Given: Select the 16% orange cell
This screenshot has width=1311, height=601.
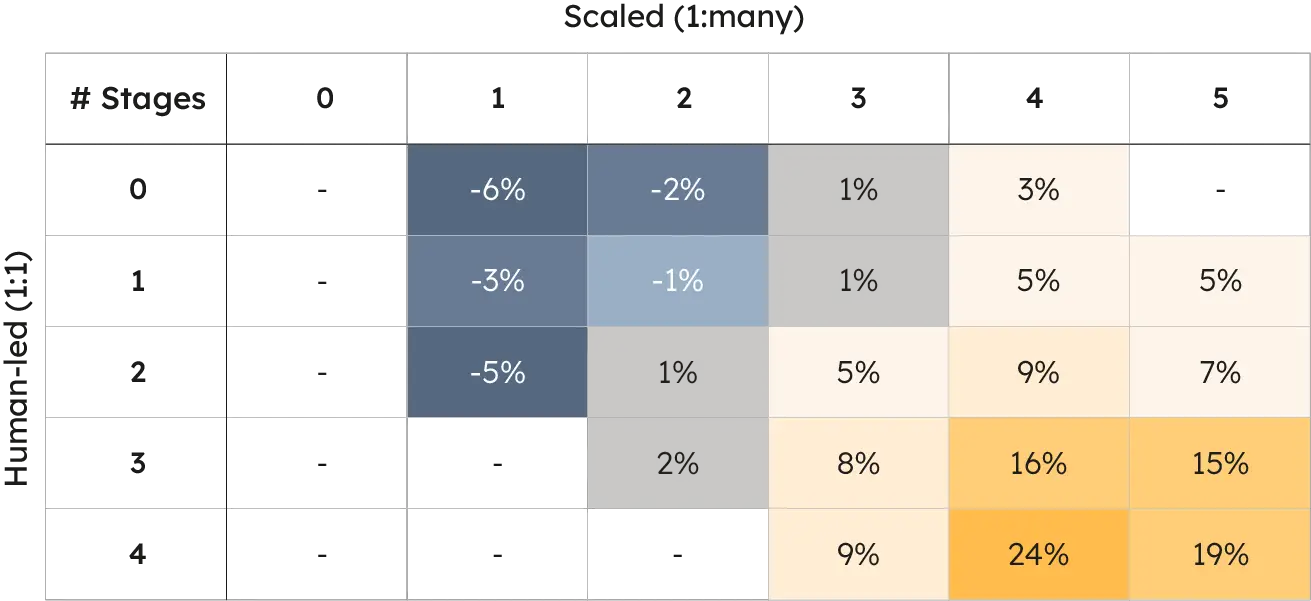Looking at the screenshot, I should click(x=1039, y=463).
